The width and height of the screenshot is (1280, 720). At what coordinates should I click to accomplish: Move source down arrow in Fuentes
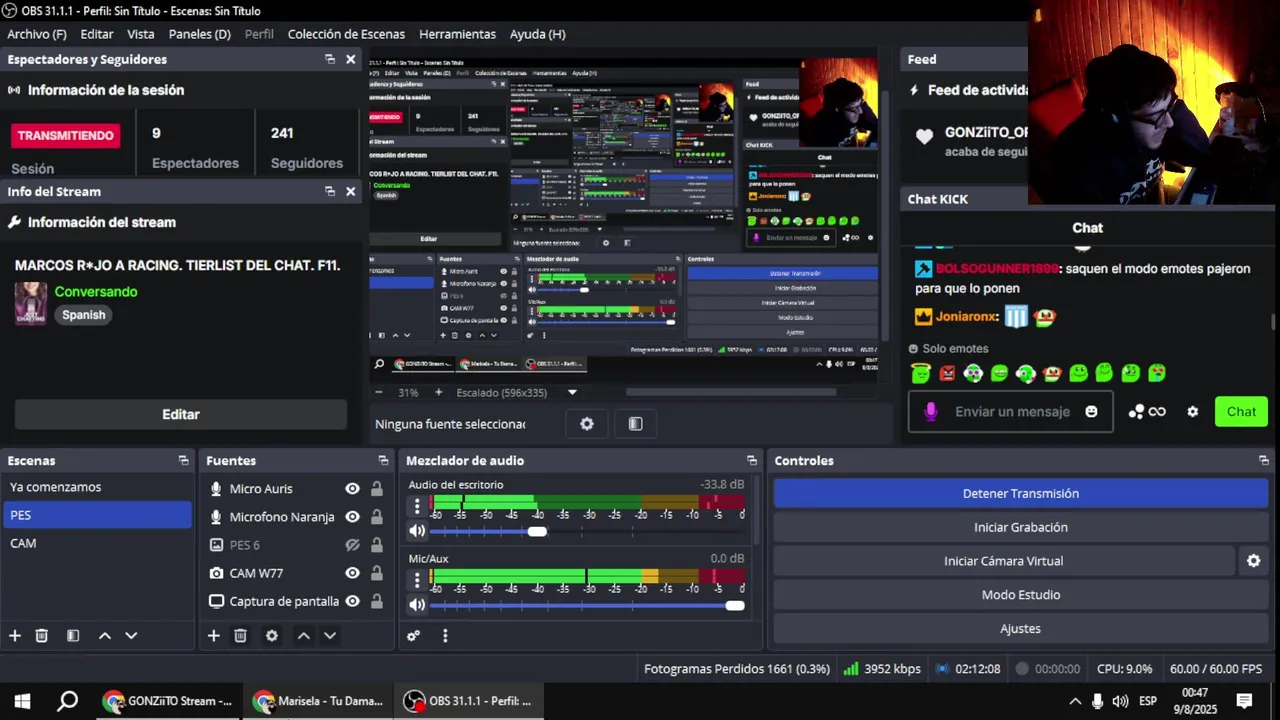pos(330,636)
